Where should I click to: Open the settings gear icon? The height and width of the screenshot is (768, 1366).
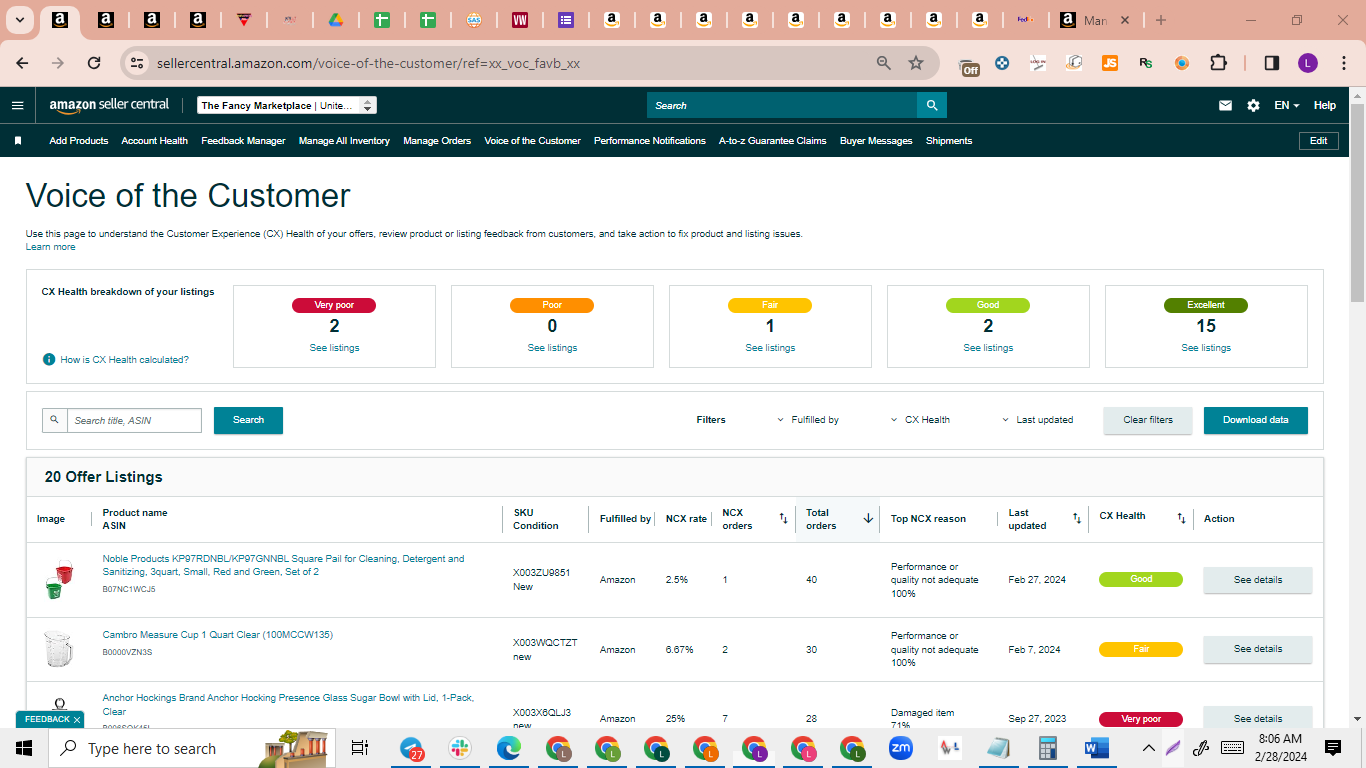[x=1253, y=105]
